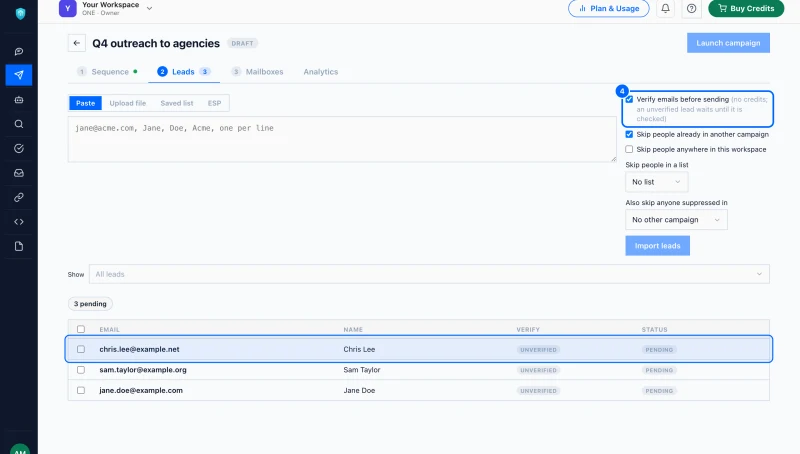Open the robot sidebar icon
The width and height of the screenshot is (800, 454).
pyautogui.click(x=19, y=100)
